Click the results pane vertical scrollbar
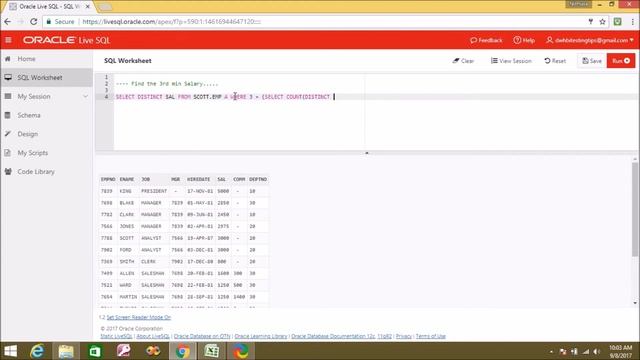The height and width of the screenshot is (360, 640). point(635,209)
